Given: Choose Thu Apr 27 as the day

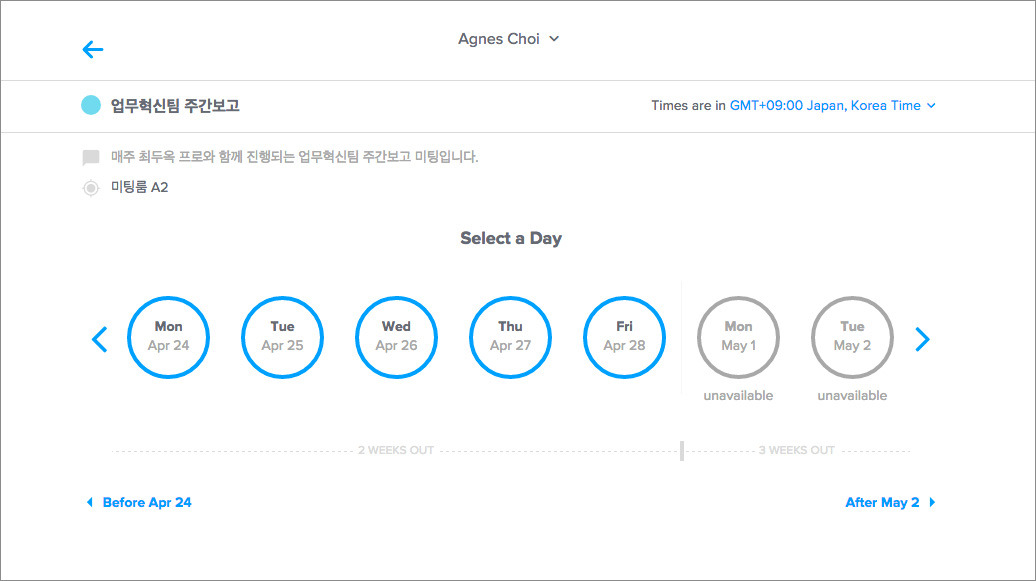Looking at the screenshot, I should (510, 337).
